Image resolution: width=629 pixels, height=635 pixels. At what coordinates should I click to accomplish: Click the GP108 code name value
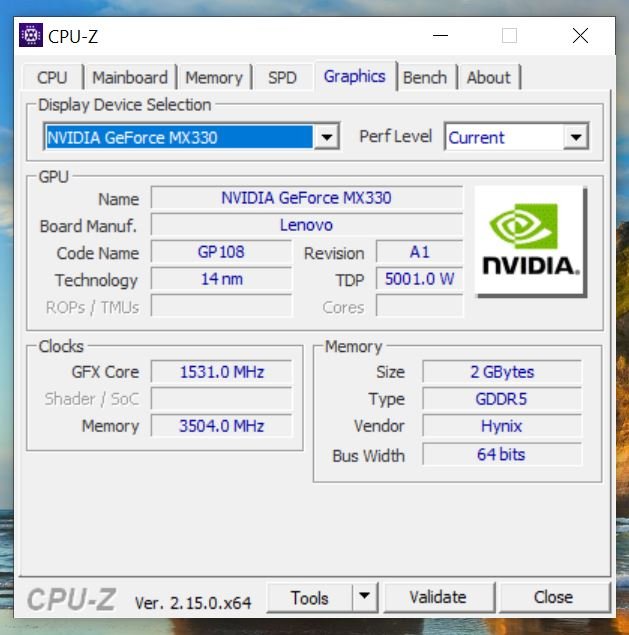pyautogui.click(x=221, y=252)
